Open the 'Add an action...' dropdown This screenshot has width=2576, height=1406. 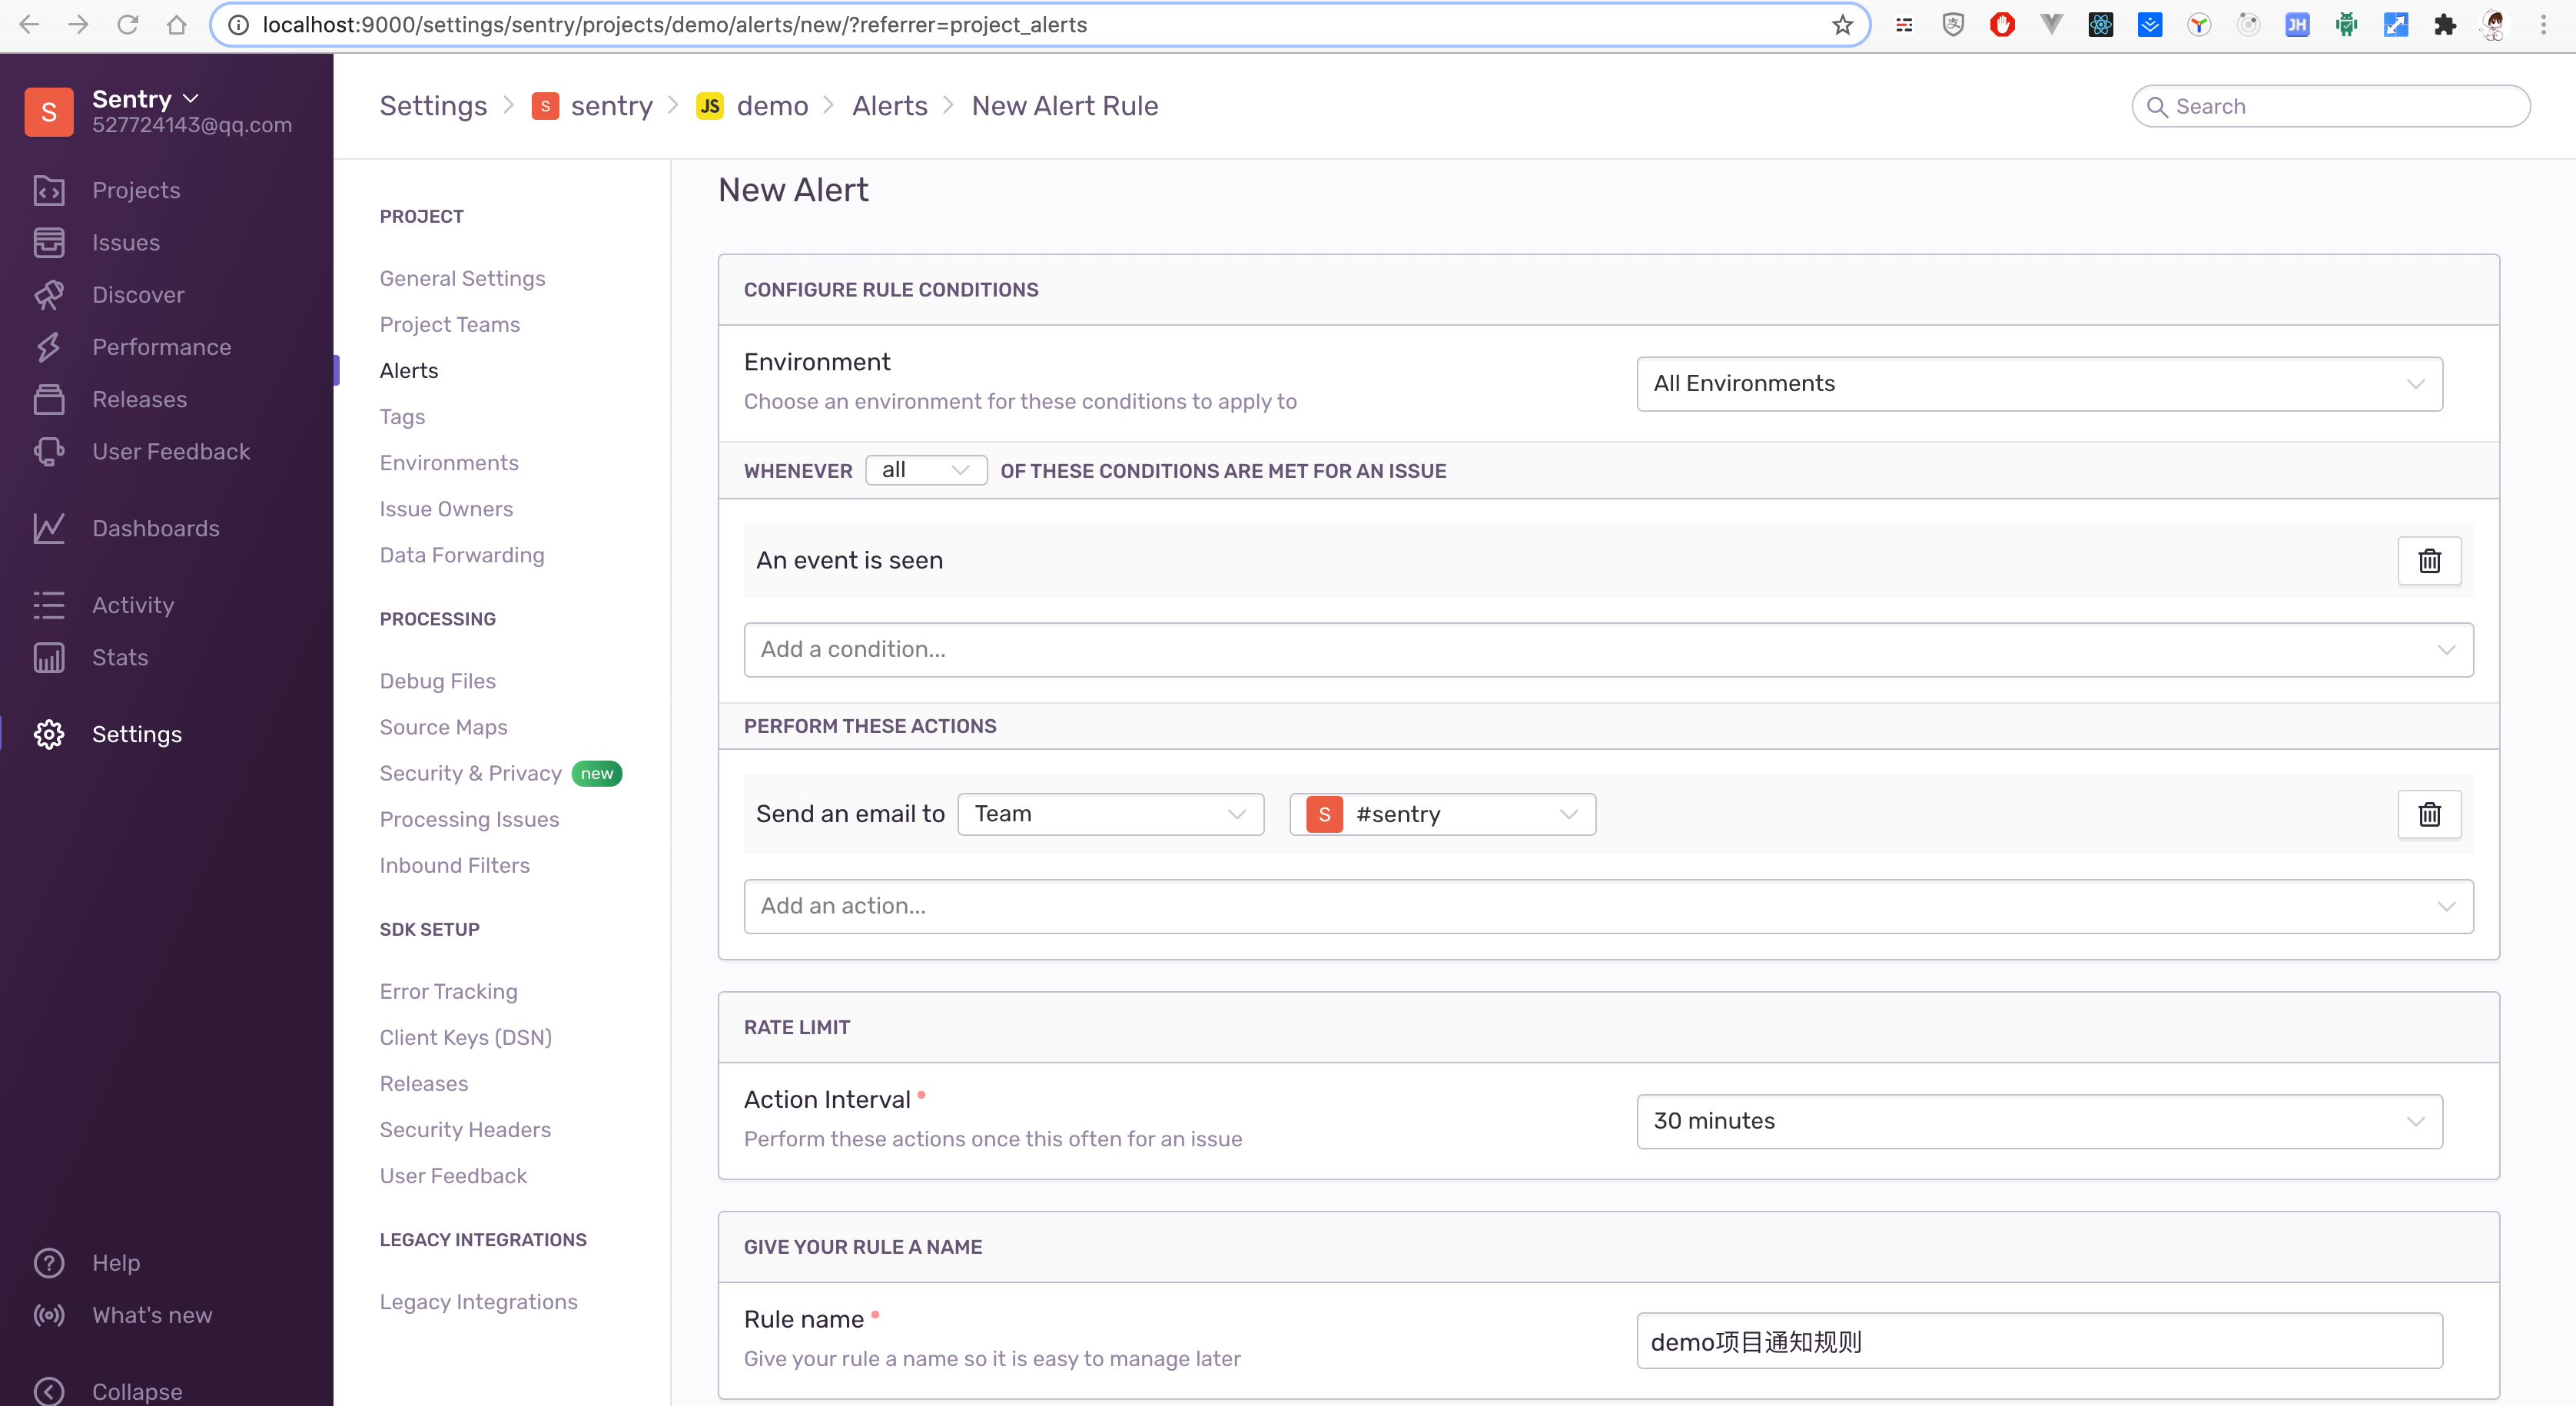tap(1608, 906)
